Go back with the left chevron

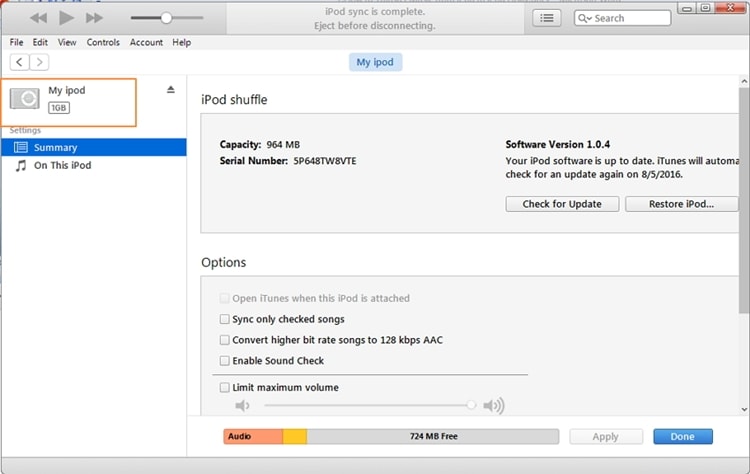click(x=19, y=62)
